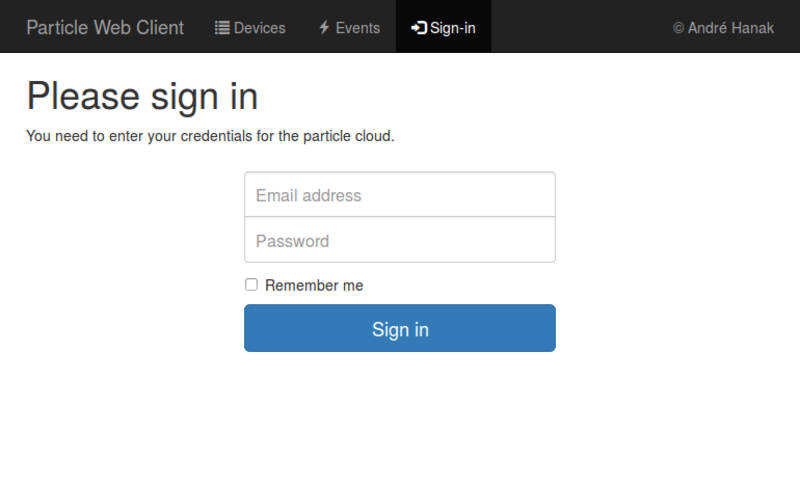Viewport: 800px width, 489px height.
Task: Click blank area below Sign in button
Action: tap(400, 420)
